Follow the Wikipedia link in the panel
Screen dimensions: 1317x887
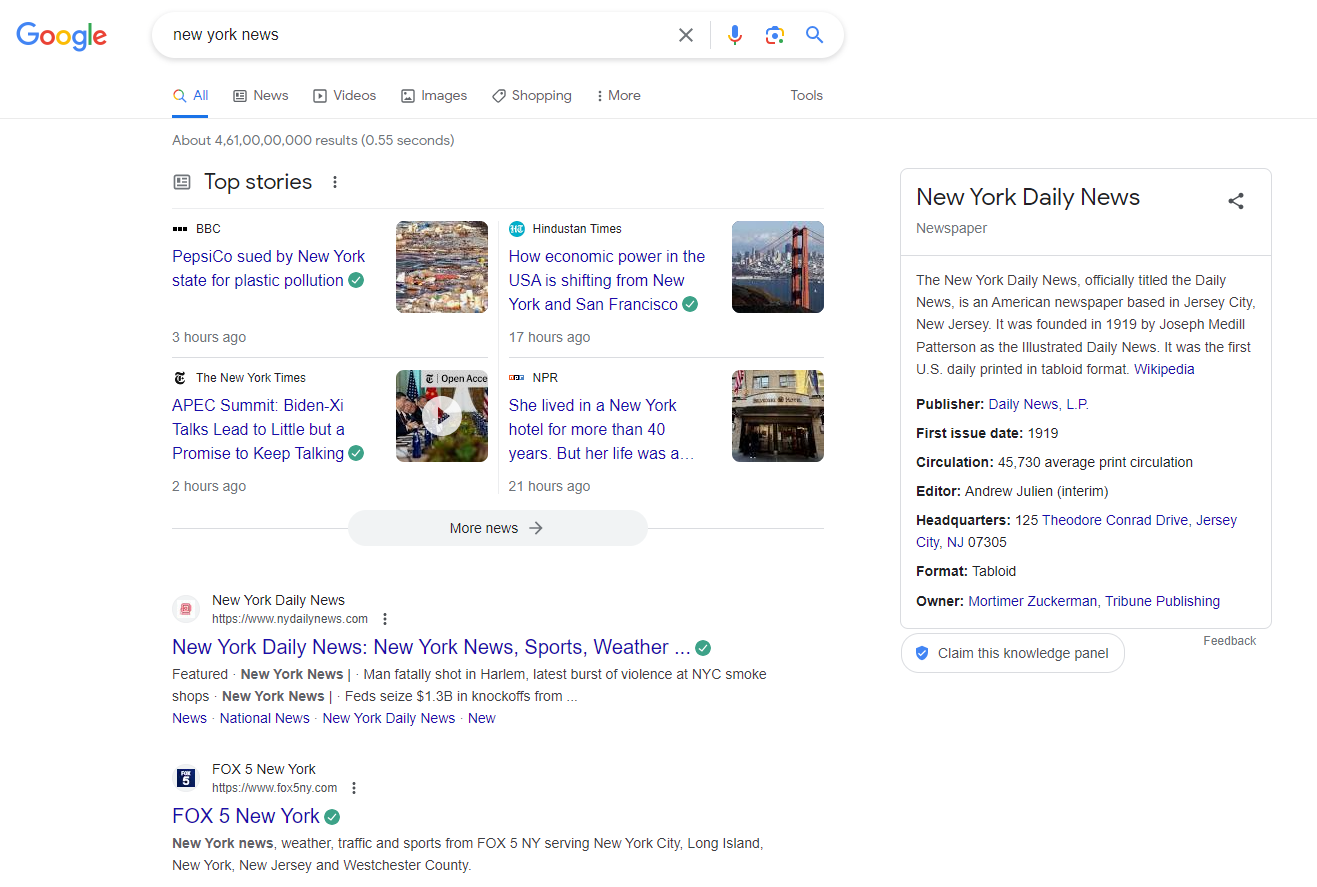pos(1164,369)
